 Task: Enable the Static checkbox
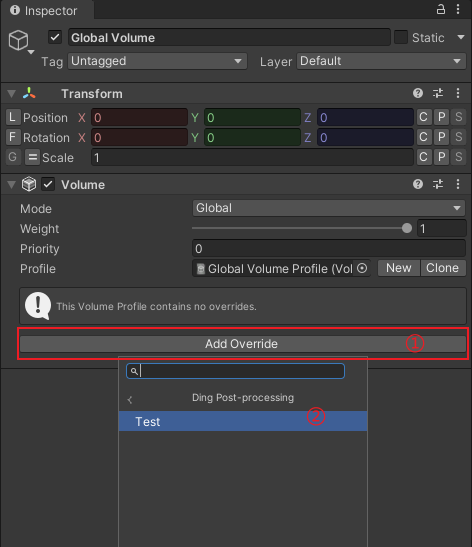(401, 37)
